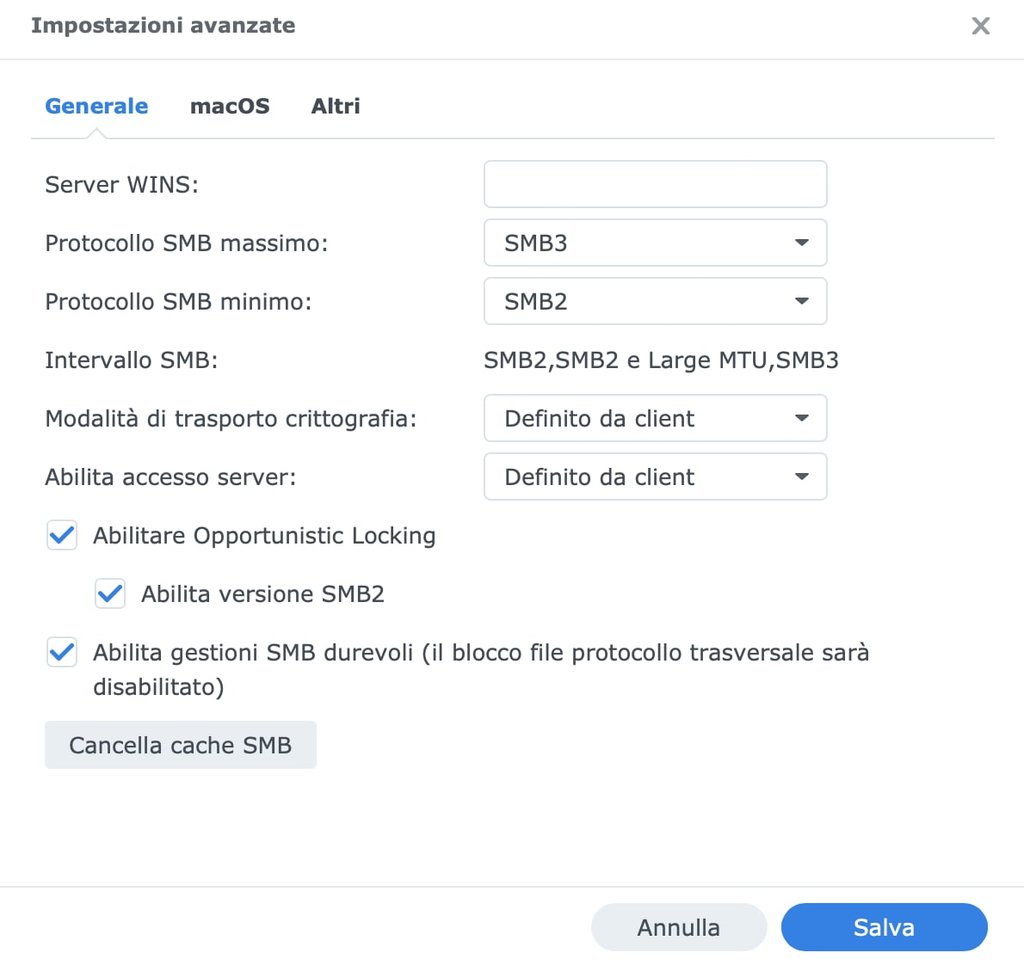Toggle Abilita gestioni SMB durevoli checkbox
Image resolution: width=1024 pixels, height=965 pixels.
(62, 653)
